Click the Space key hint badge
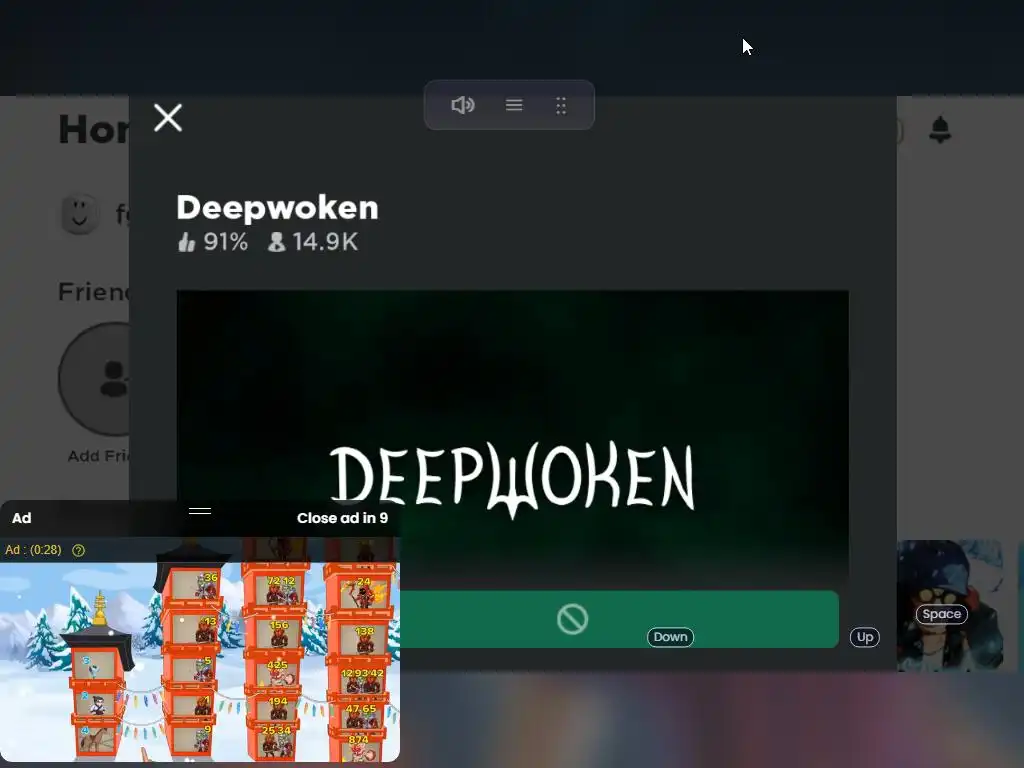This screenshot has width=1024, height=768. (942, 615)
